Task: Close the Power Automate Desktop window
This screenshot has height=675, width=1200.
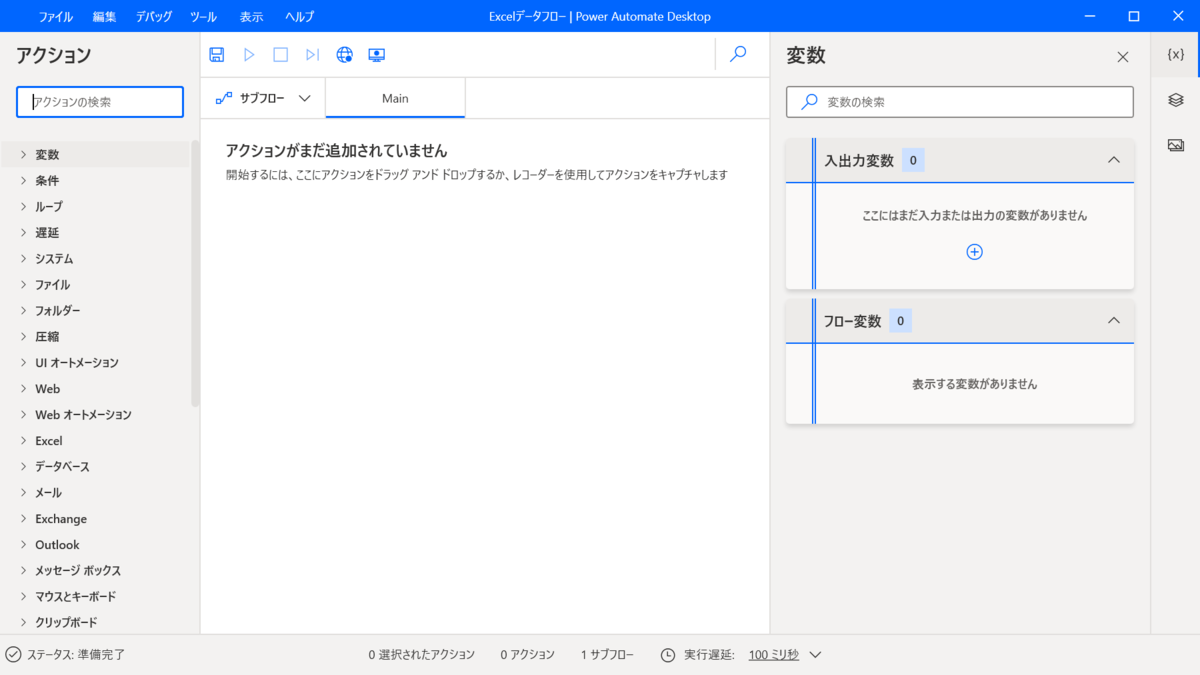Action: pos(1178,17)
